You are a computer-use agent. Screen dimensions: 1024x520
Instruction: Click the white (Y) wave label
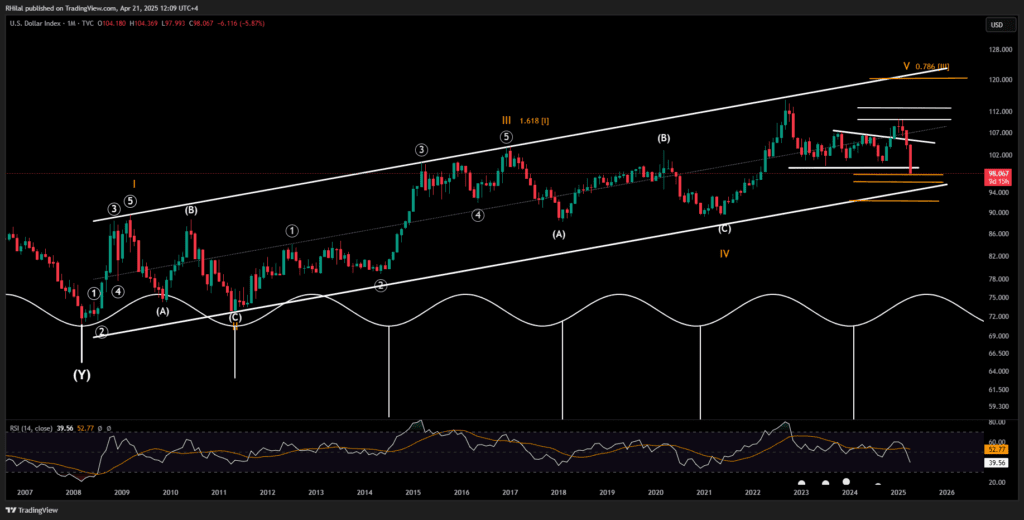(x=81, y=375)
